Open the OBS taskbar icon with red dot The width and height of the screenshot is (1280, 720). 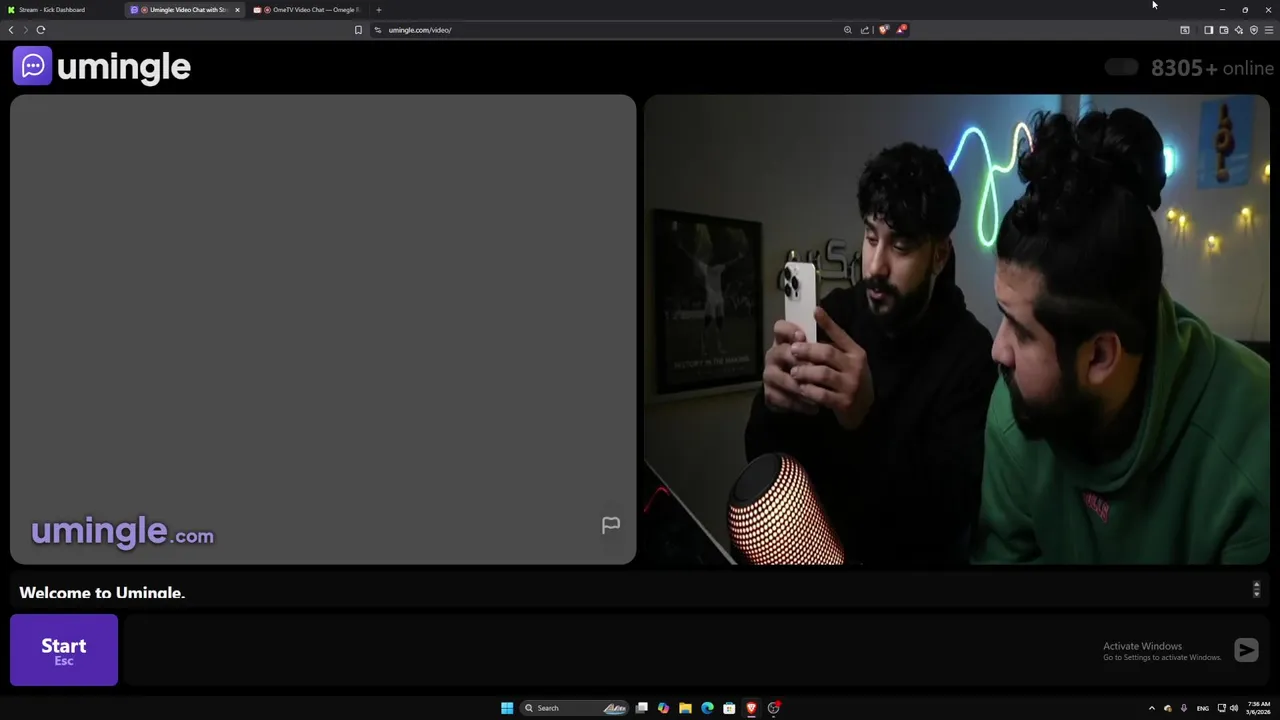click(x=774, y=708)
